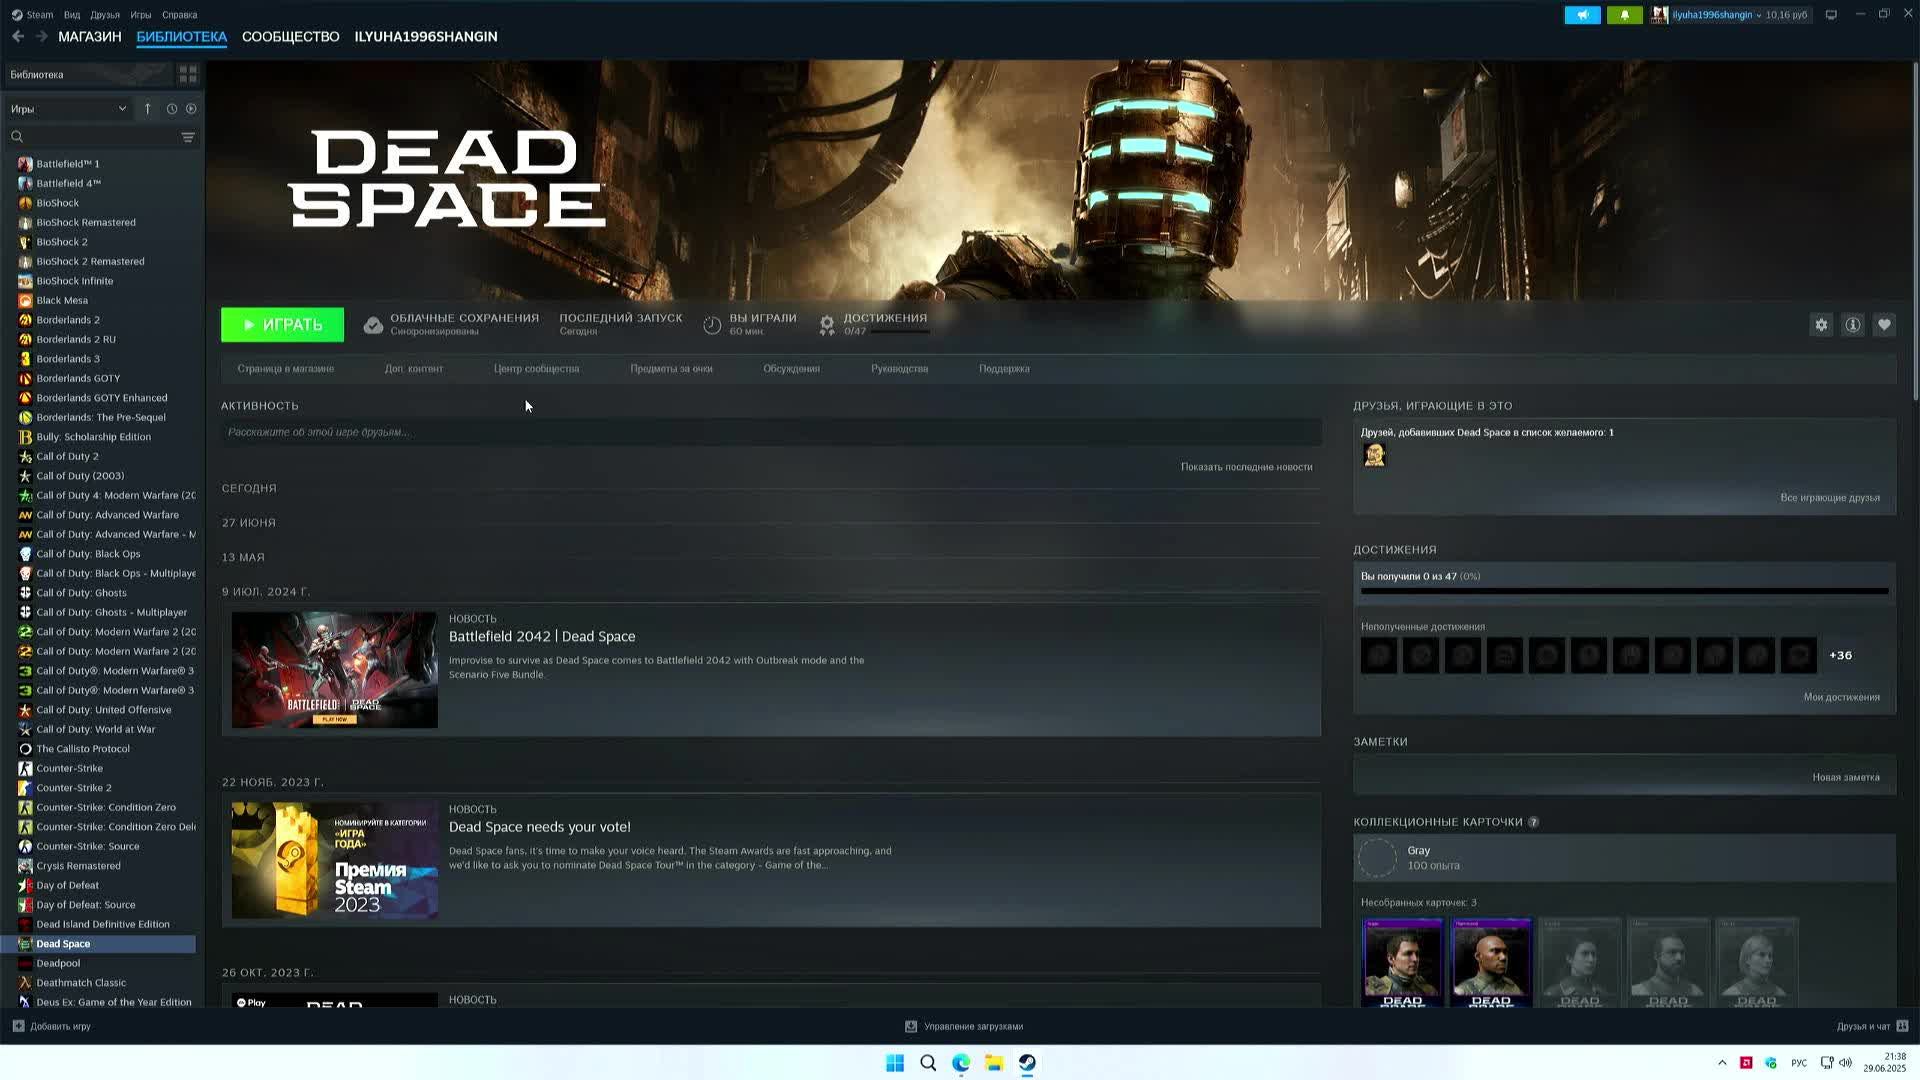
Task: Switch to Big Picture mode icon
Action: pyautogui.click(x=1831, y=15)
